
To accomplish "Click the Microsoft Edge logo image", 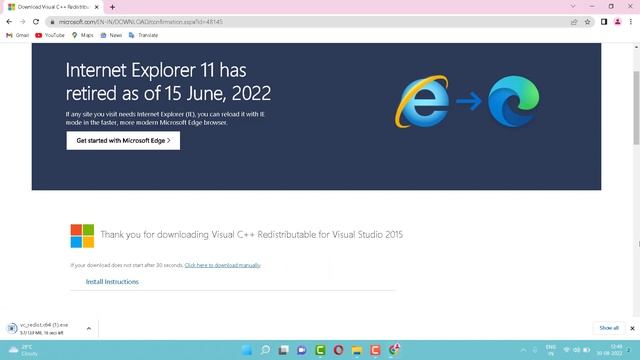I will coord(514,101).
